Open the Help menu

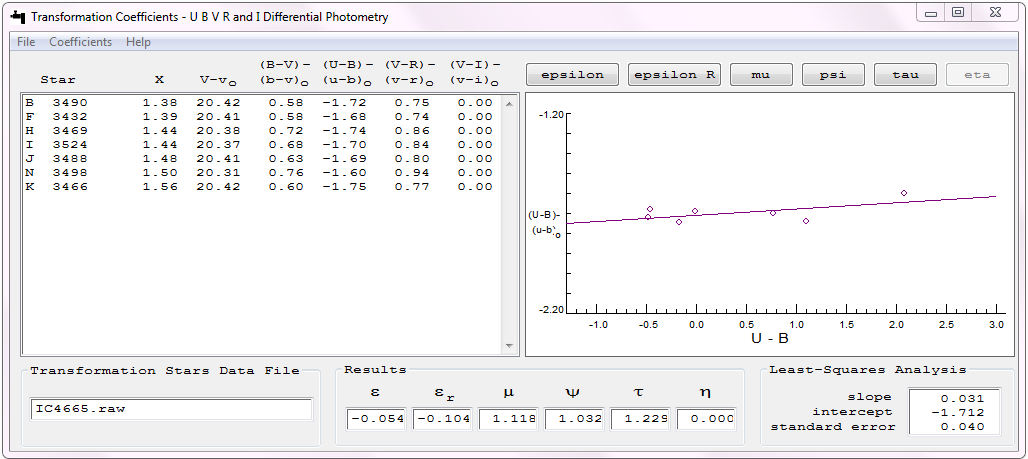138,42
